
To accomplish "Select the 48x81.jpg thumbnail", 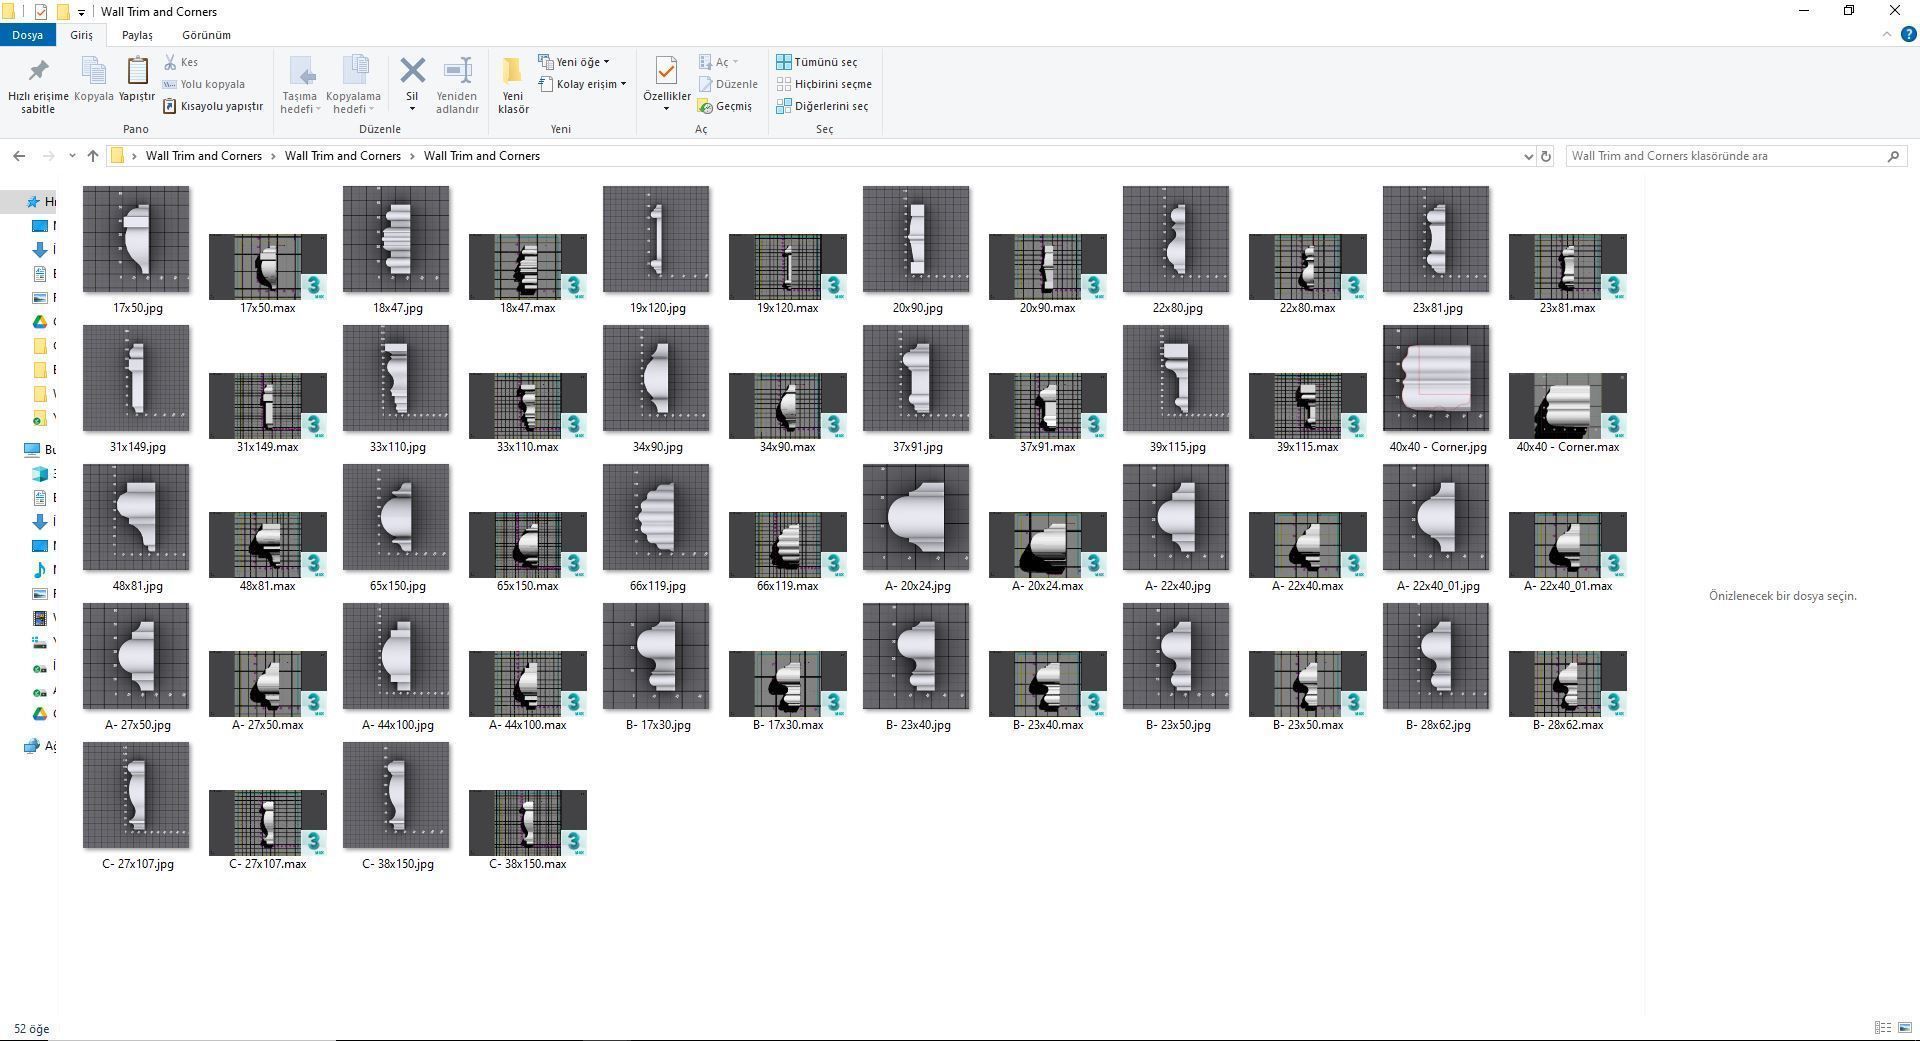I will (x=136, y=517).
